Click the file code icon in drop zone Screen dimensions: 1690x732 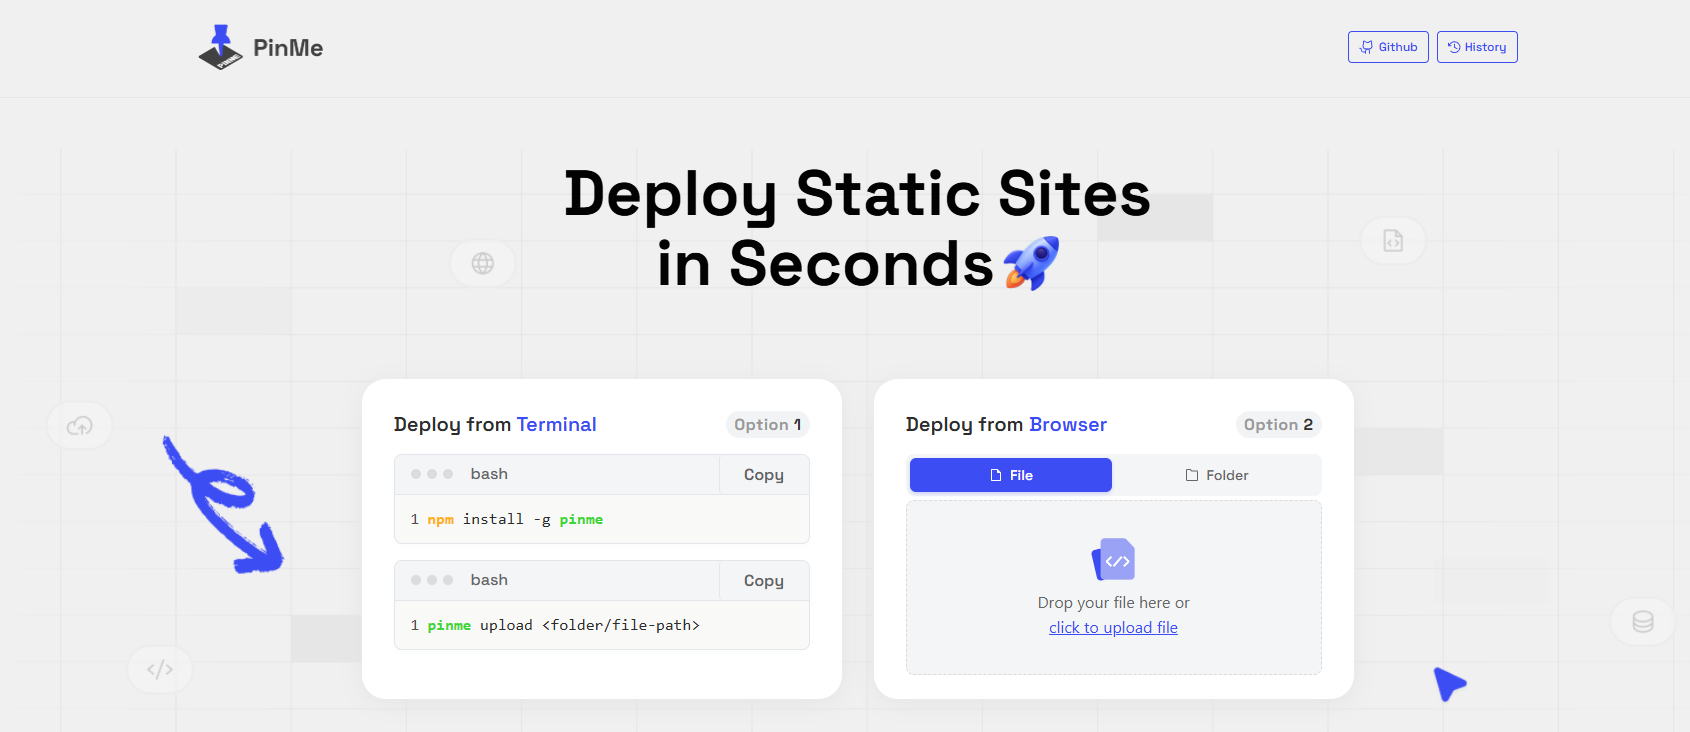(1114, 559)
